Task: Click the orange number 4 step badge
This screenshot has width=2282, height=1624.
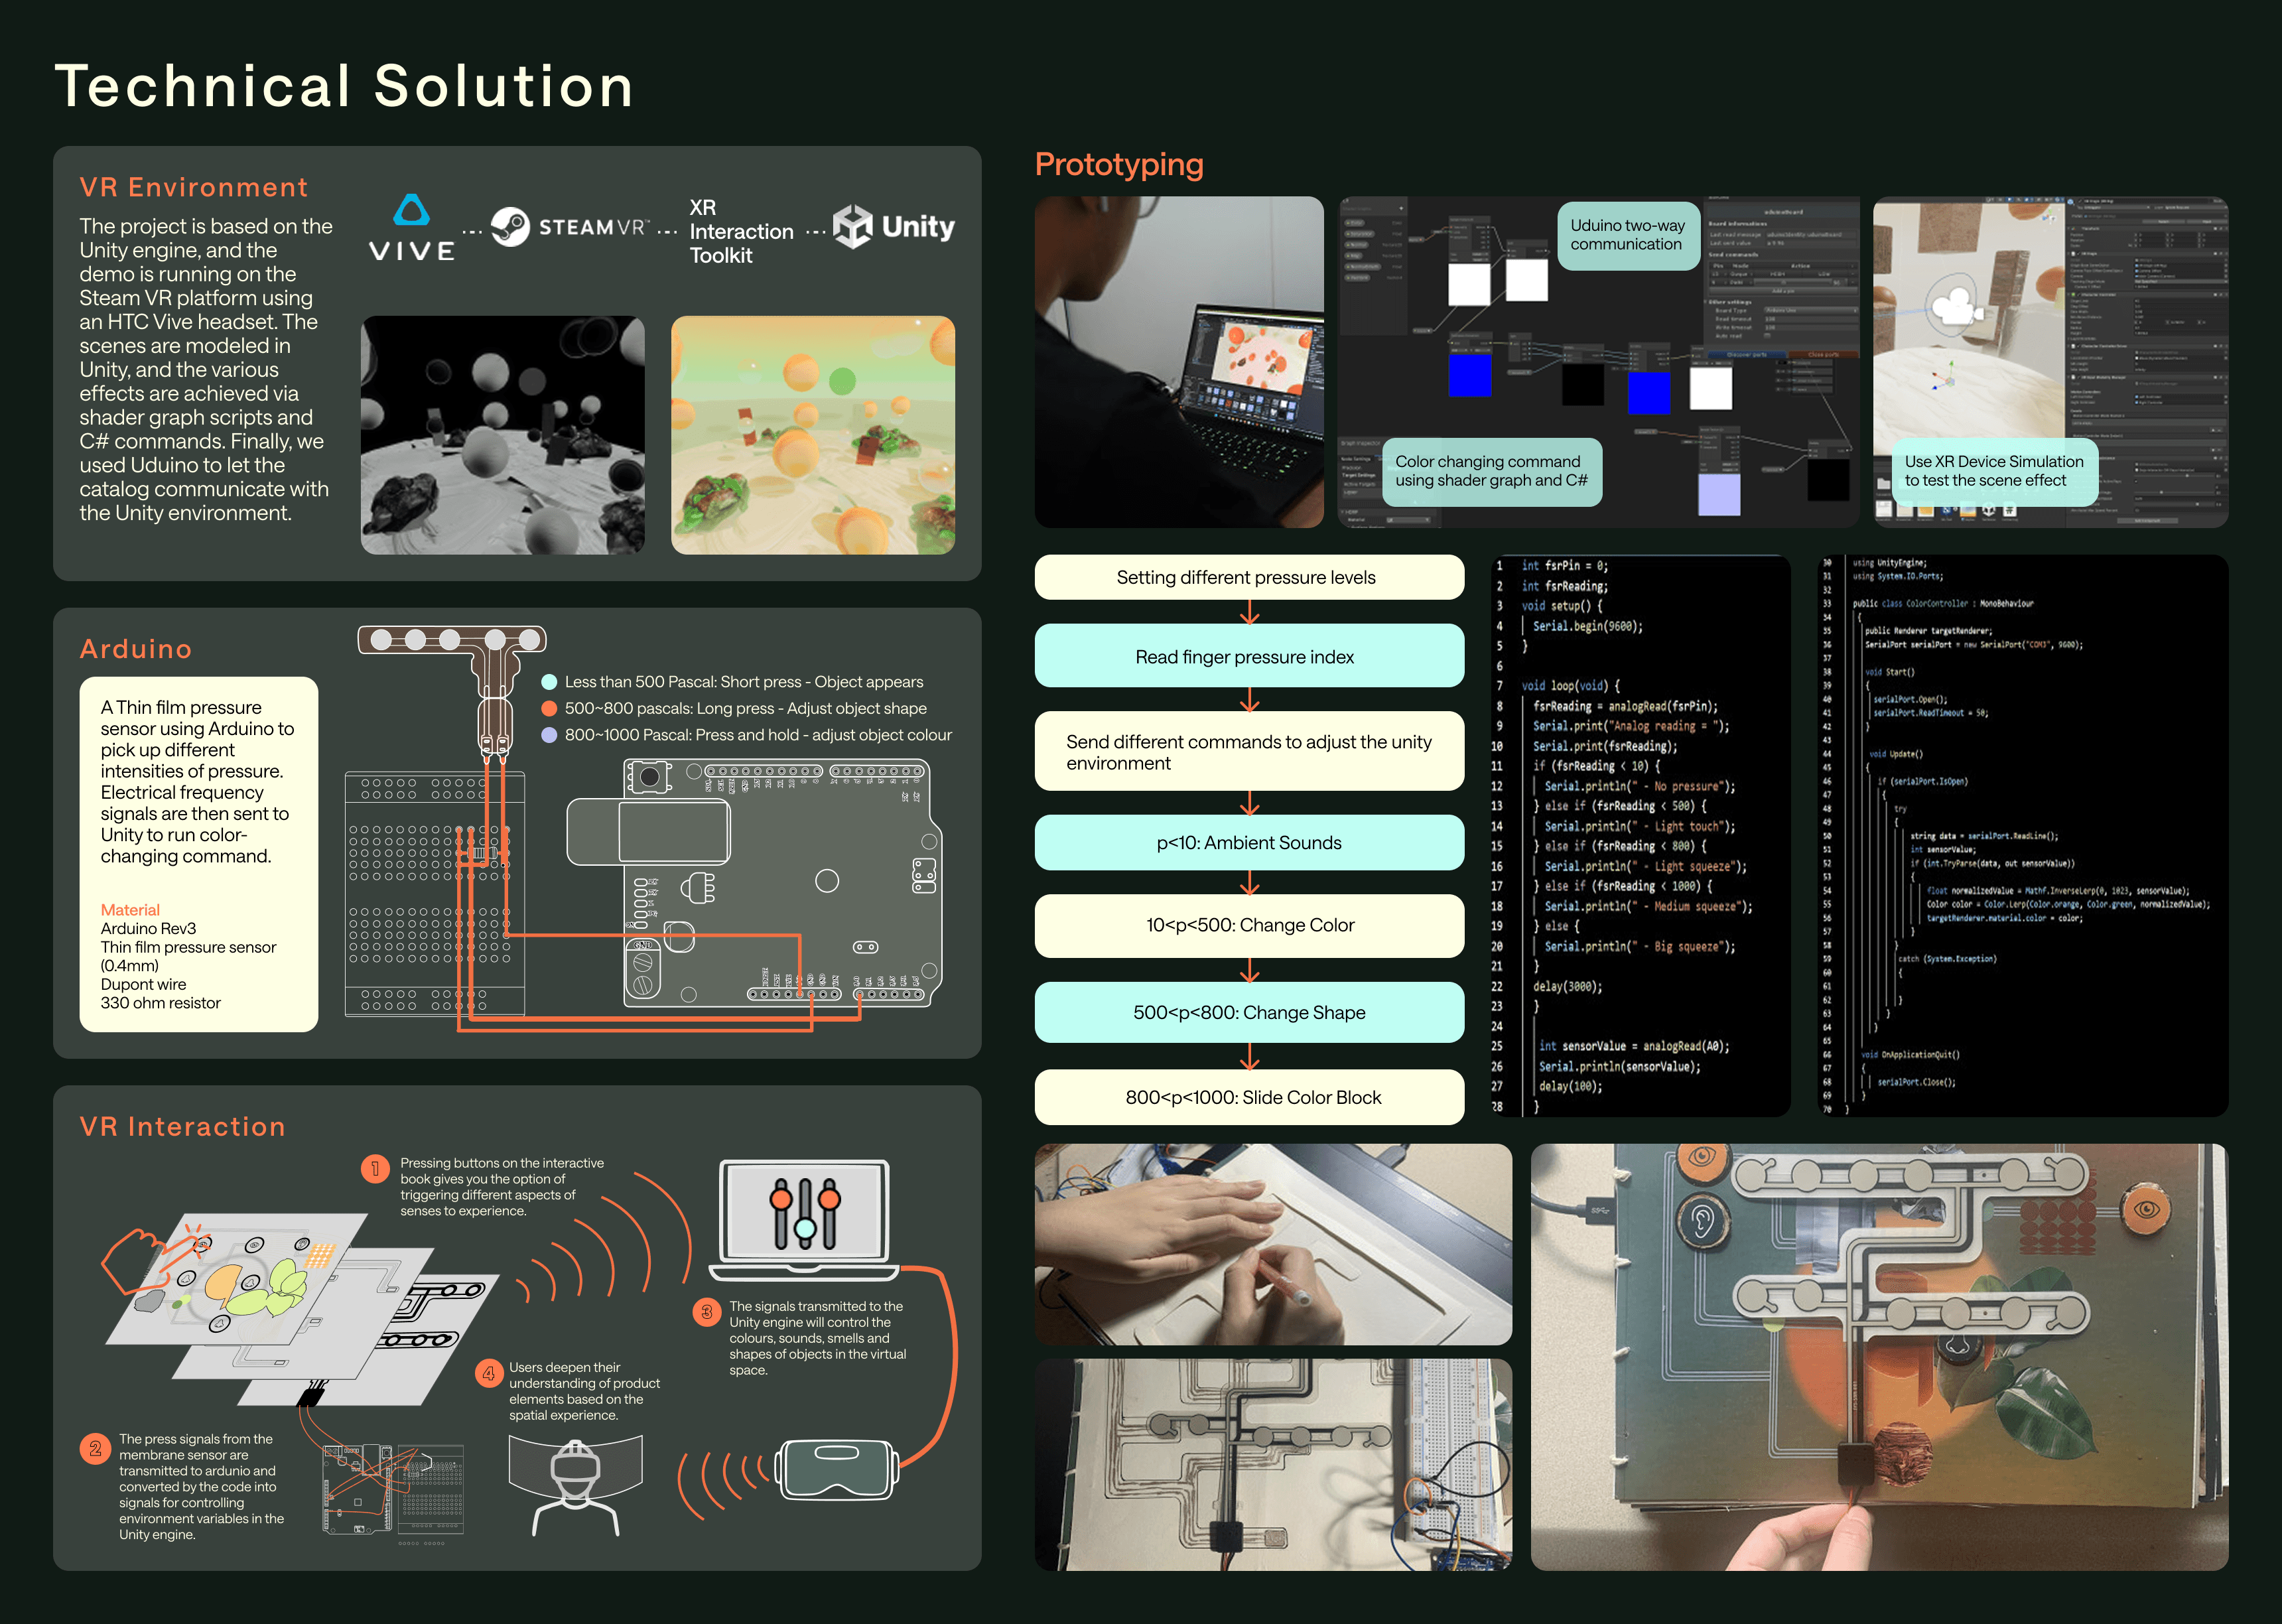Action: [x=488, y=1373]
